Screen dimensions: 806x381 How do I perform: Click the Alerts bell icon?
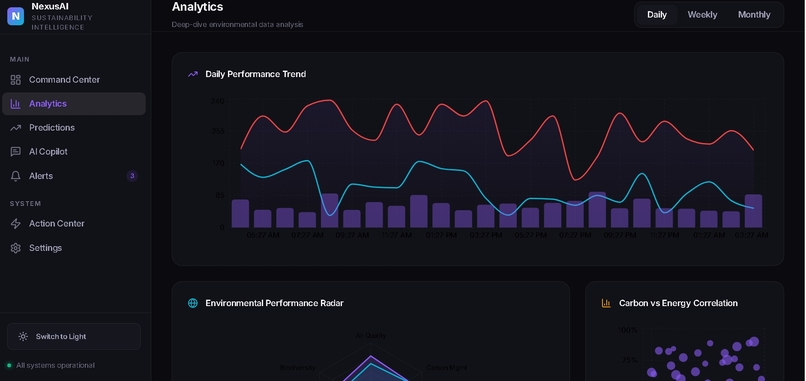(15, 176)
